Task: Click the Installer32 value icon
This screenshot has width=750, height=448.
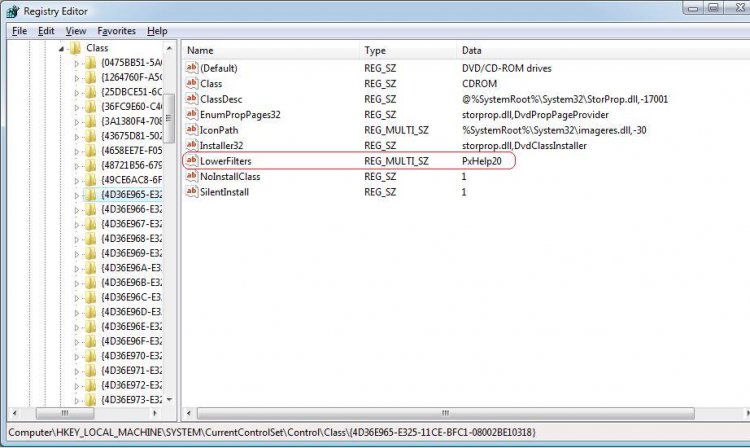Action: pyautogui.click(x=192, y=145)
